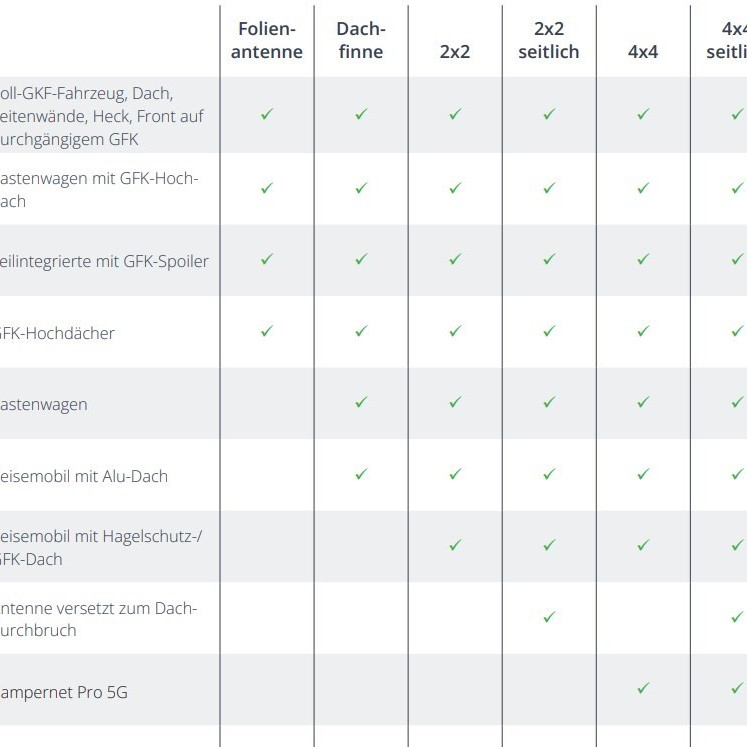Click 4x4 checkmark in Voll-GFK-Fahrzeug row
This screenshot has width=747, height=747.
click(643, 115)
